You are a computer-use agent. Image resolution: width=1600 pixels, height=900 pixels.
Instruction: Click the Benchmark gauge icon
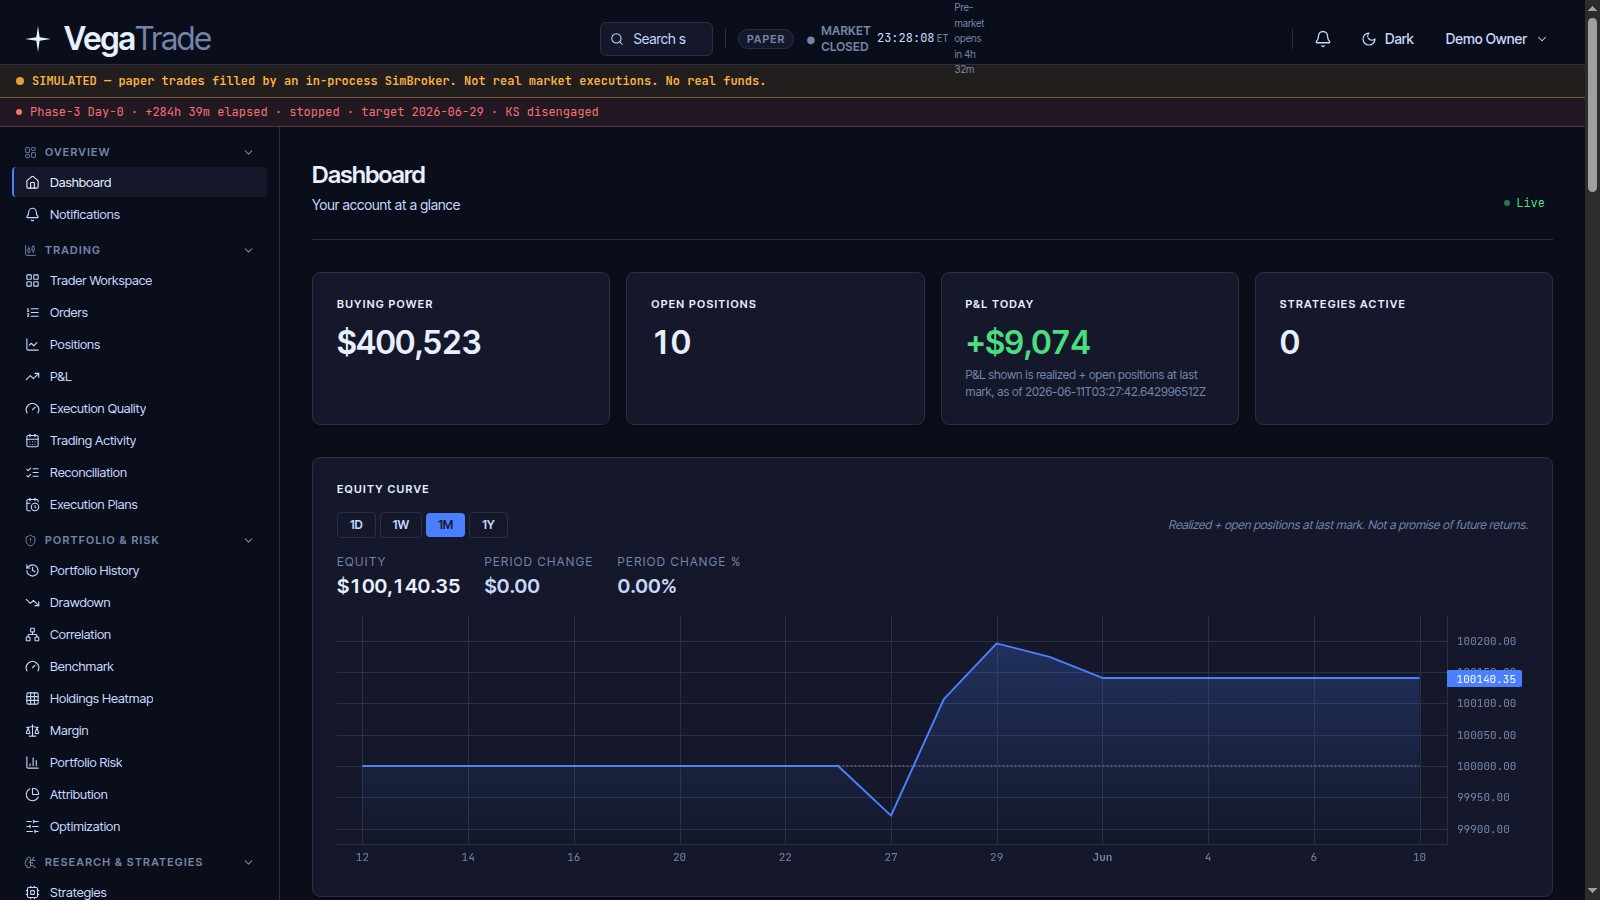pos(32,667)
